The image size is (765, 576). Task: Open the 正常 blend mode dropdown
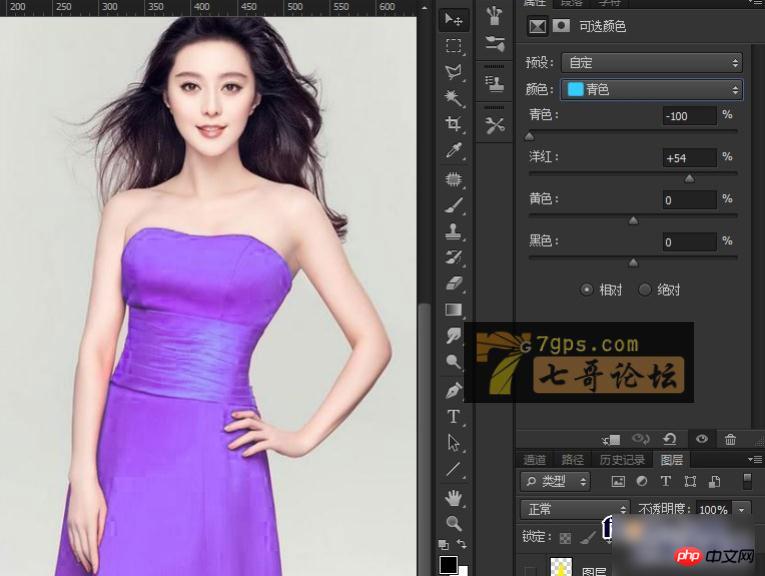click(575, 510)
